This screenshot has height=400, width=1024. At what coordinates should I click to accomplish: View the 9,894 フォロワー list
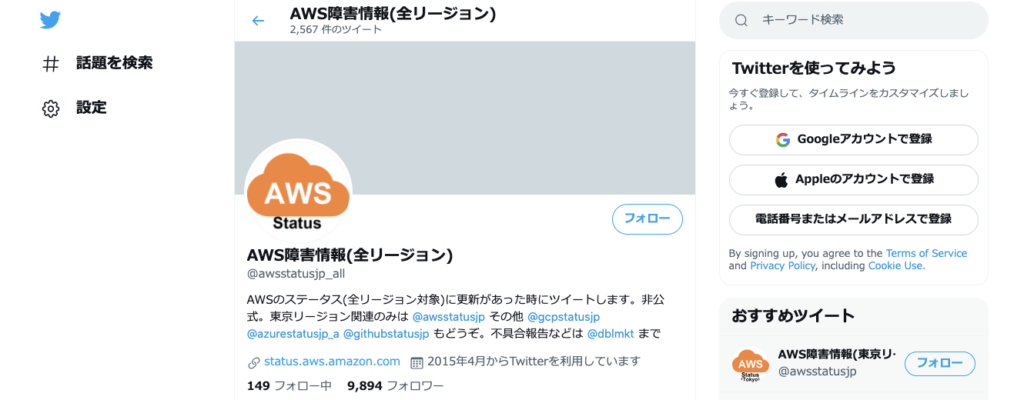click(x=395, y=386)
